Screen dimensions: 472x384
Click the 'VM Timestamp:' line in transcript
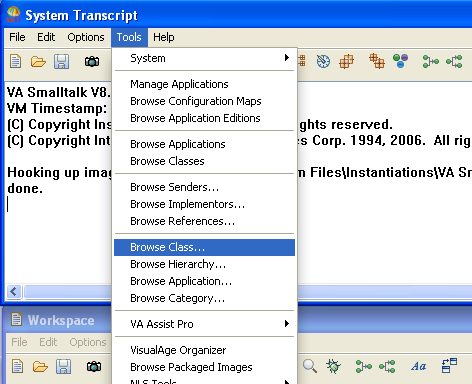point(57,109)
